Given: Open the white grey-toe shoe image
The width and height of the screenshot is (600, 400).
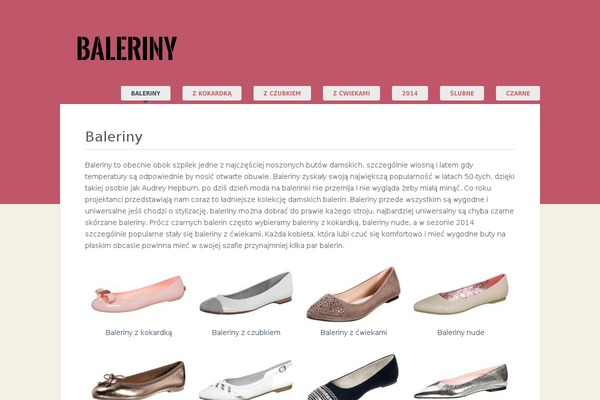Looking at the screenshot, I should 246,293.
